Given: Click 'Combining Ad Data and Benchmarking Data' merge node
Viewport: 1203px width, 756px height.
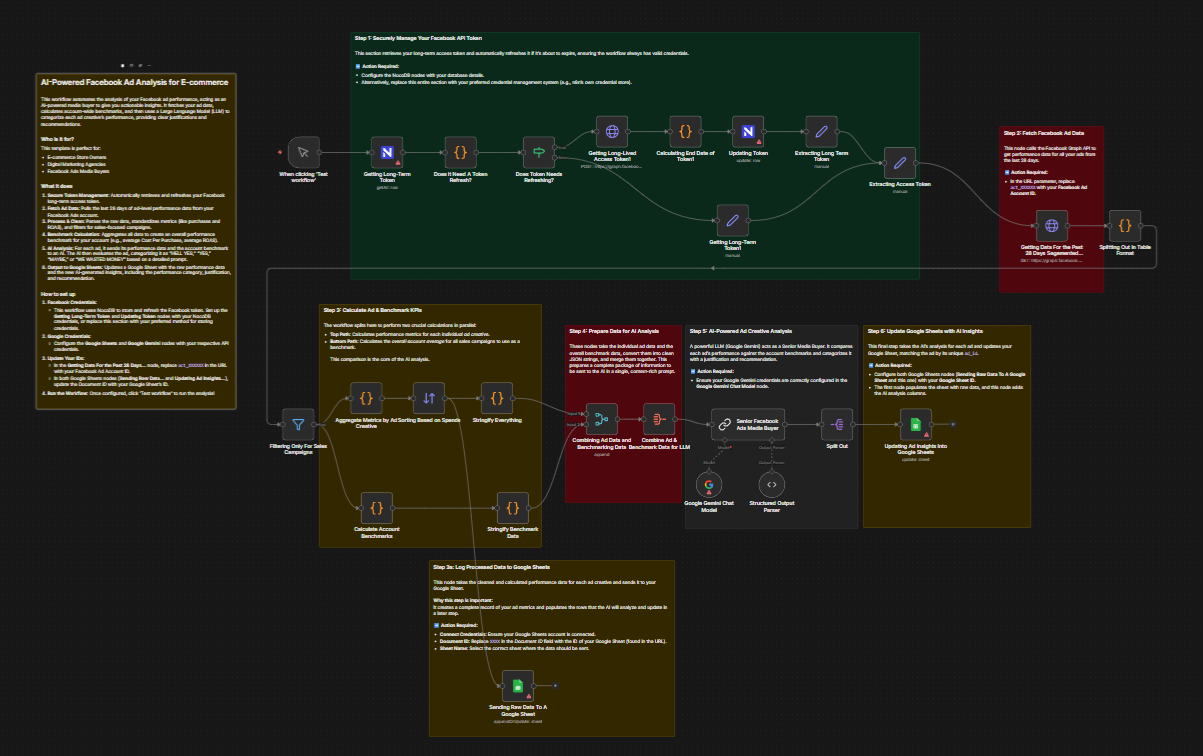Looking at the screenshot, I should 598,419.
